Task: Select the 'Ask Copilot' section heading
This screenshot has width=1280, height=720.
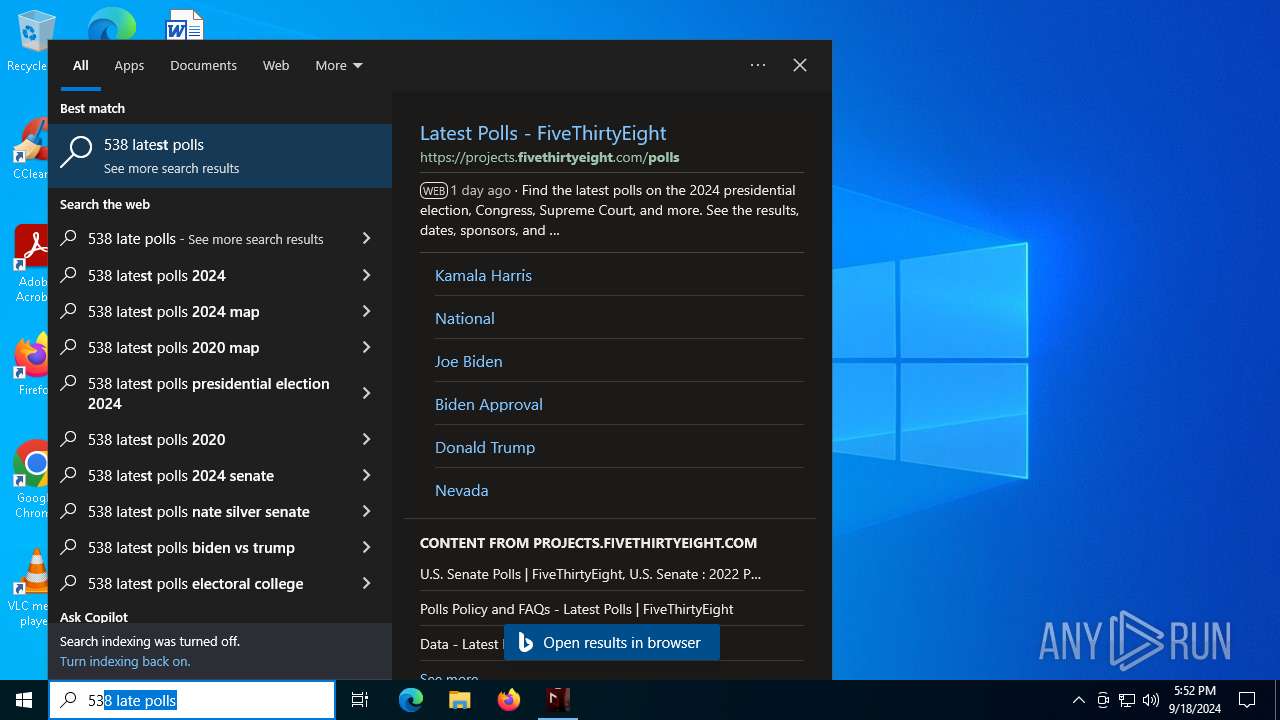Action: pyautogui.click(x=94, y=617)
